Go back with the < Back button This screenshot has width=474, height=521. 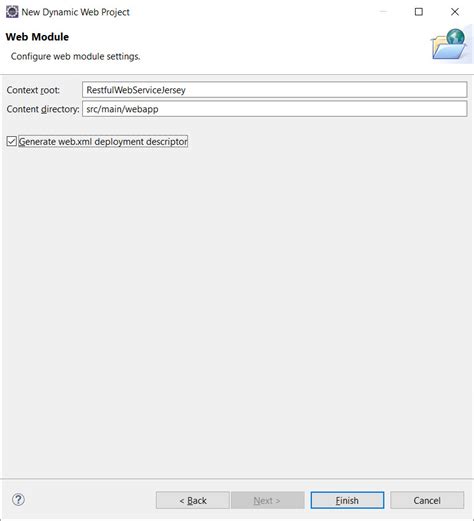pos(193,500)
